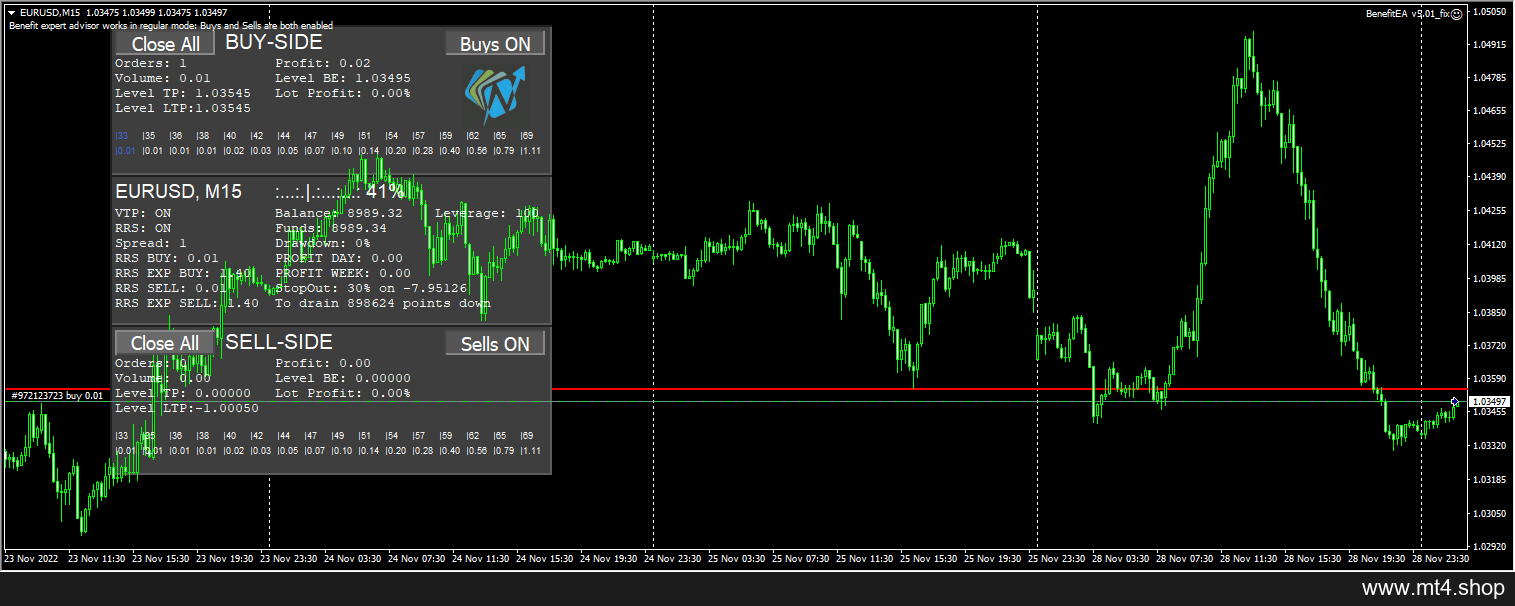Click the RRS: ON status line

point(143,228)
